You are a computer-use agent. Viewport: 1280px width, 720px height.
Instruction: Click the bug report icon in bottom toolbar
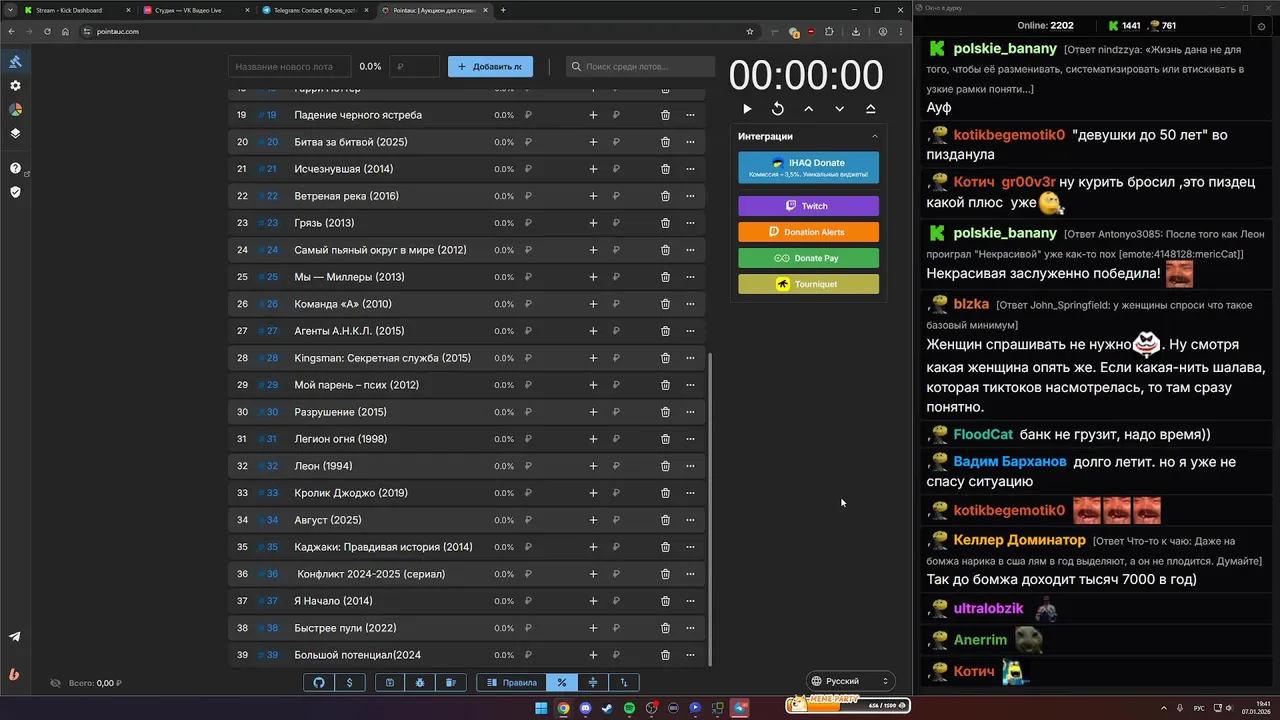point(420,682)
